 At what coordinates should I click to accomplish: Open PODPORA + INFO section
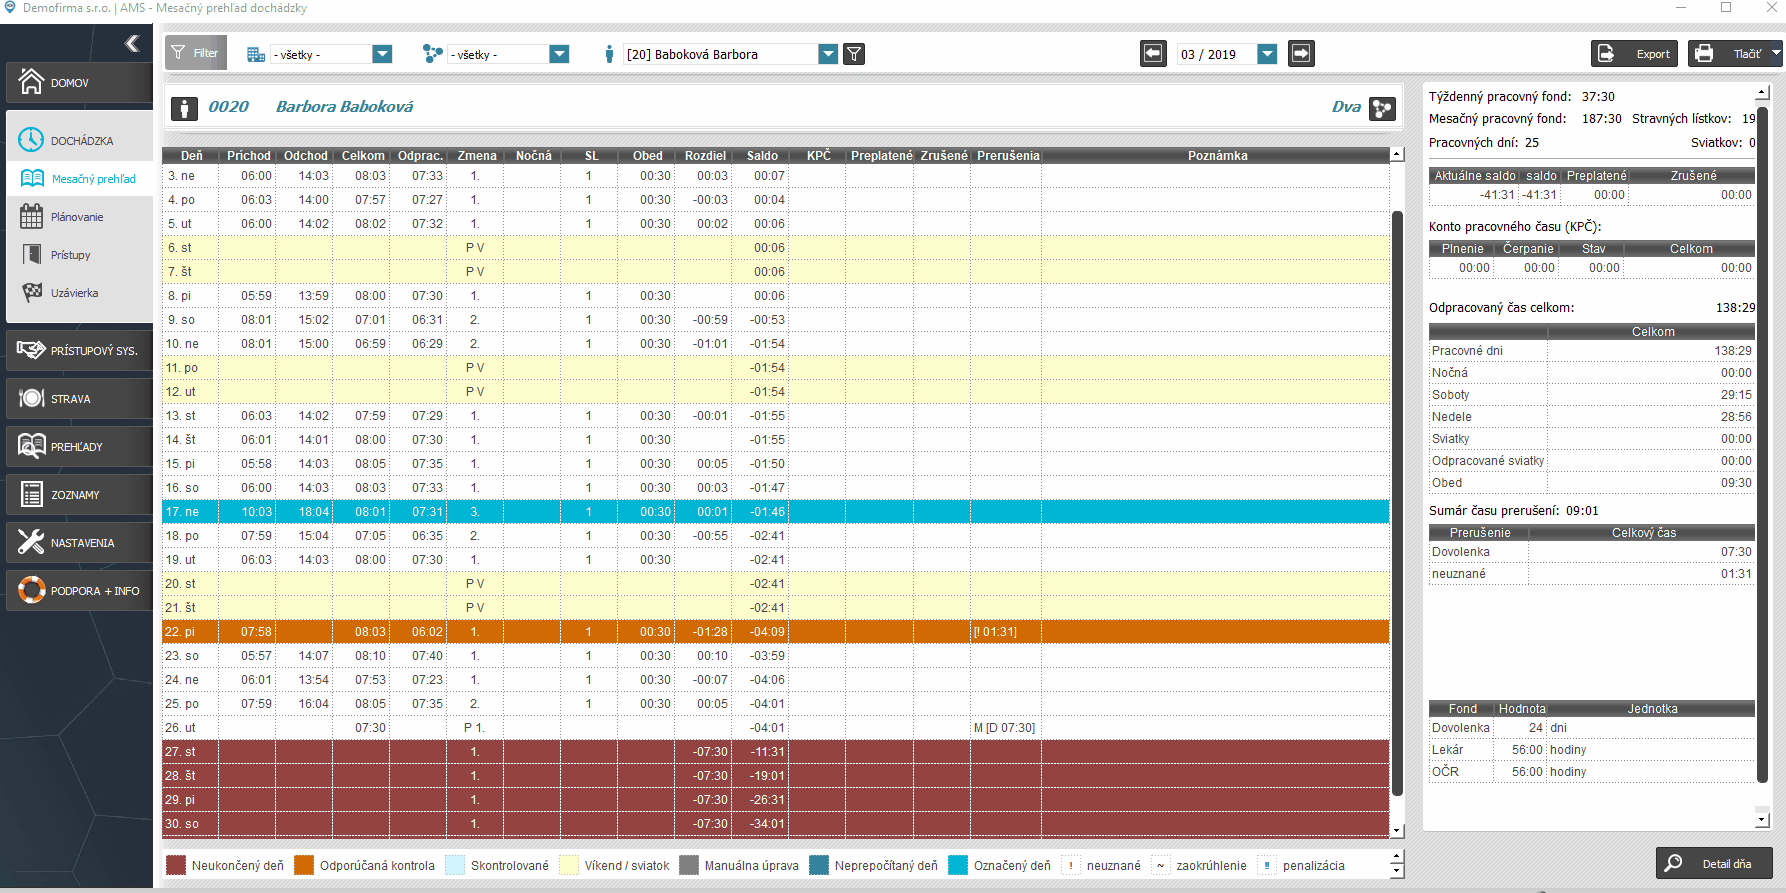[79, 591]
